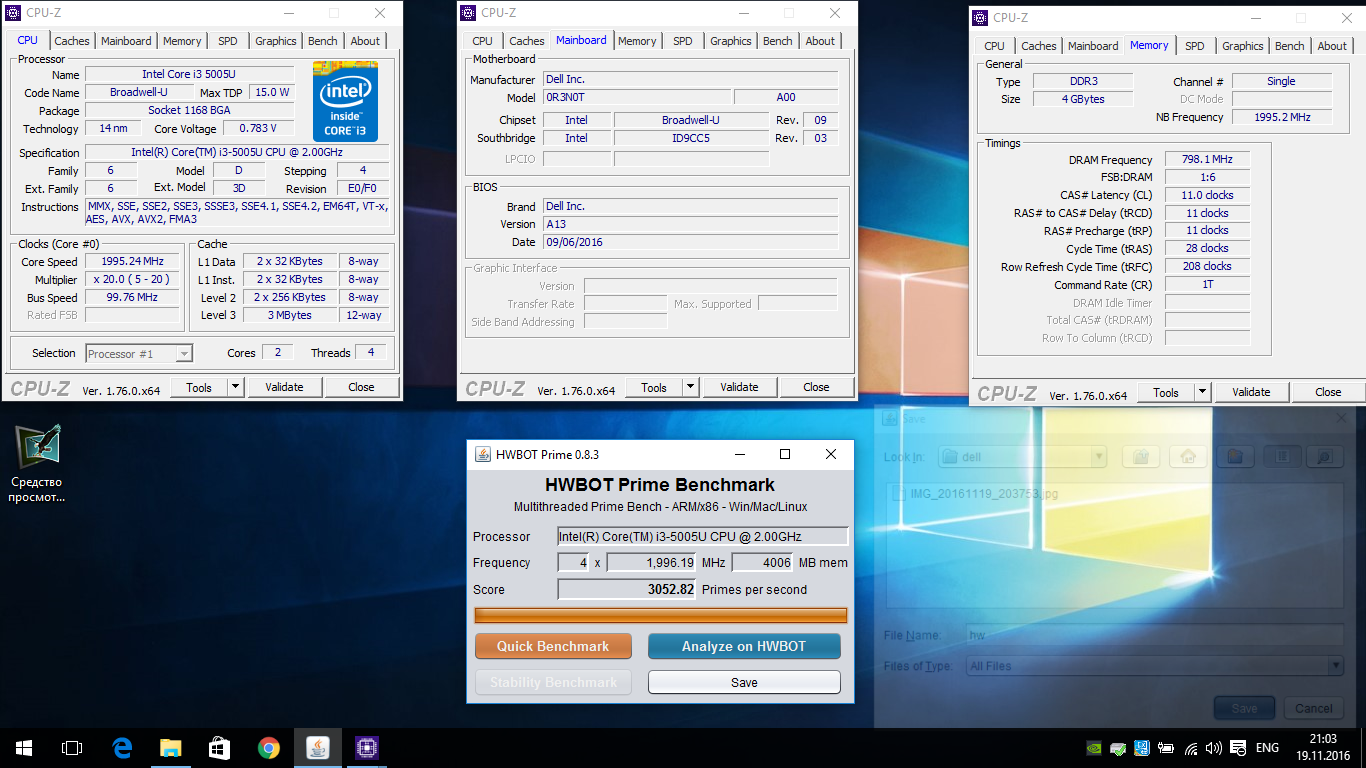Image resolution: width=1366 pixels, height=768 pixels.
Task: Open the Processor #1 selection dropdown
Action: (139, 353)
